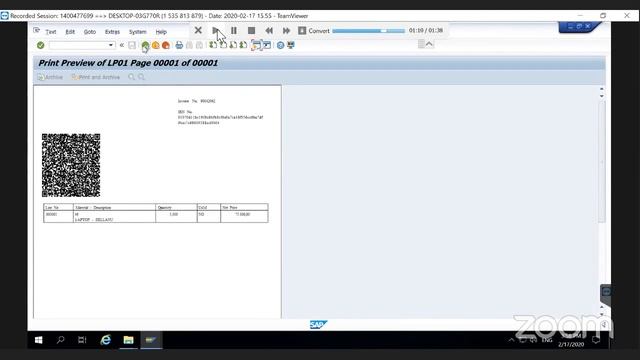Click the Convert button
Image resolution: width=640 pixels, height=360 pixels.
tap(313, 31)
